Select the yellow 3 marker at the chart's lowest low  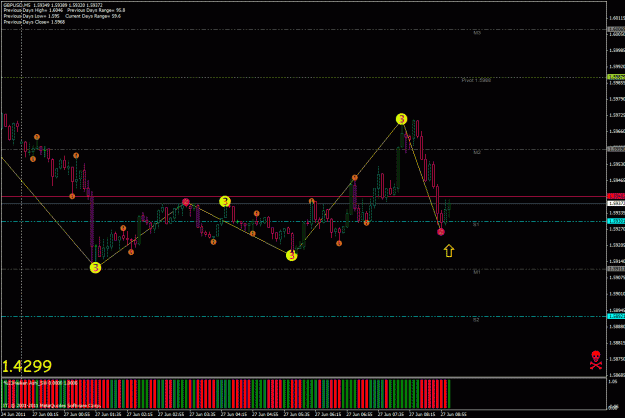95,268
